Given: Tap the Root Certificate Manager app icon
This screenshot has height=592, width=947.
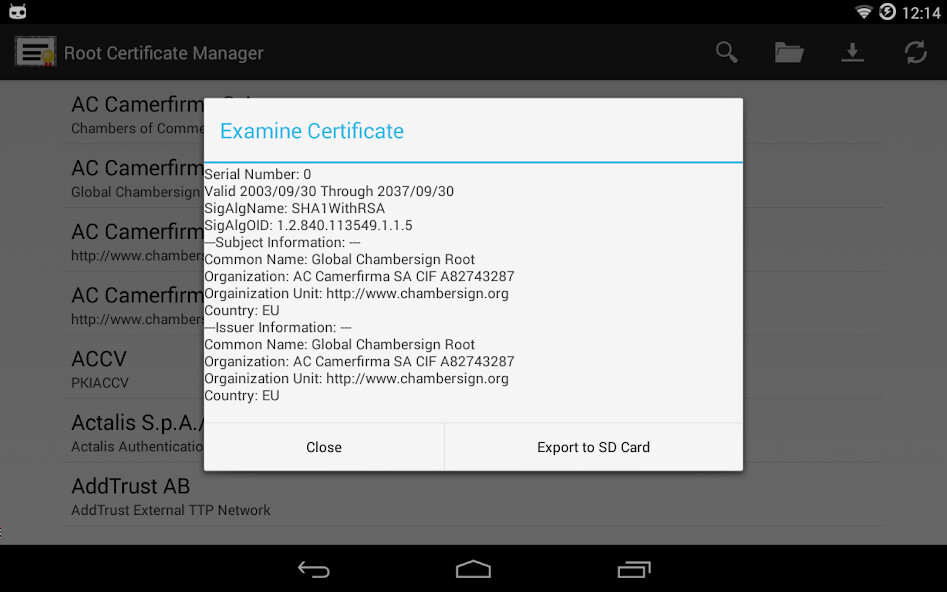Looking at the screenshot, I should [x=35, y=52].
